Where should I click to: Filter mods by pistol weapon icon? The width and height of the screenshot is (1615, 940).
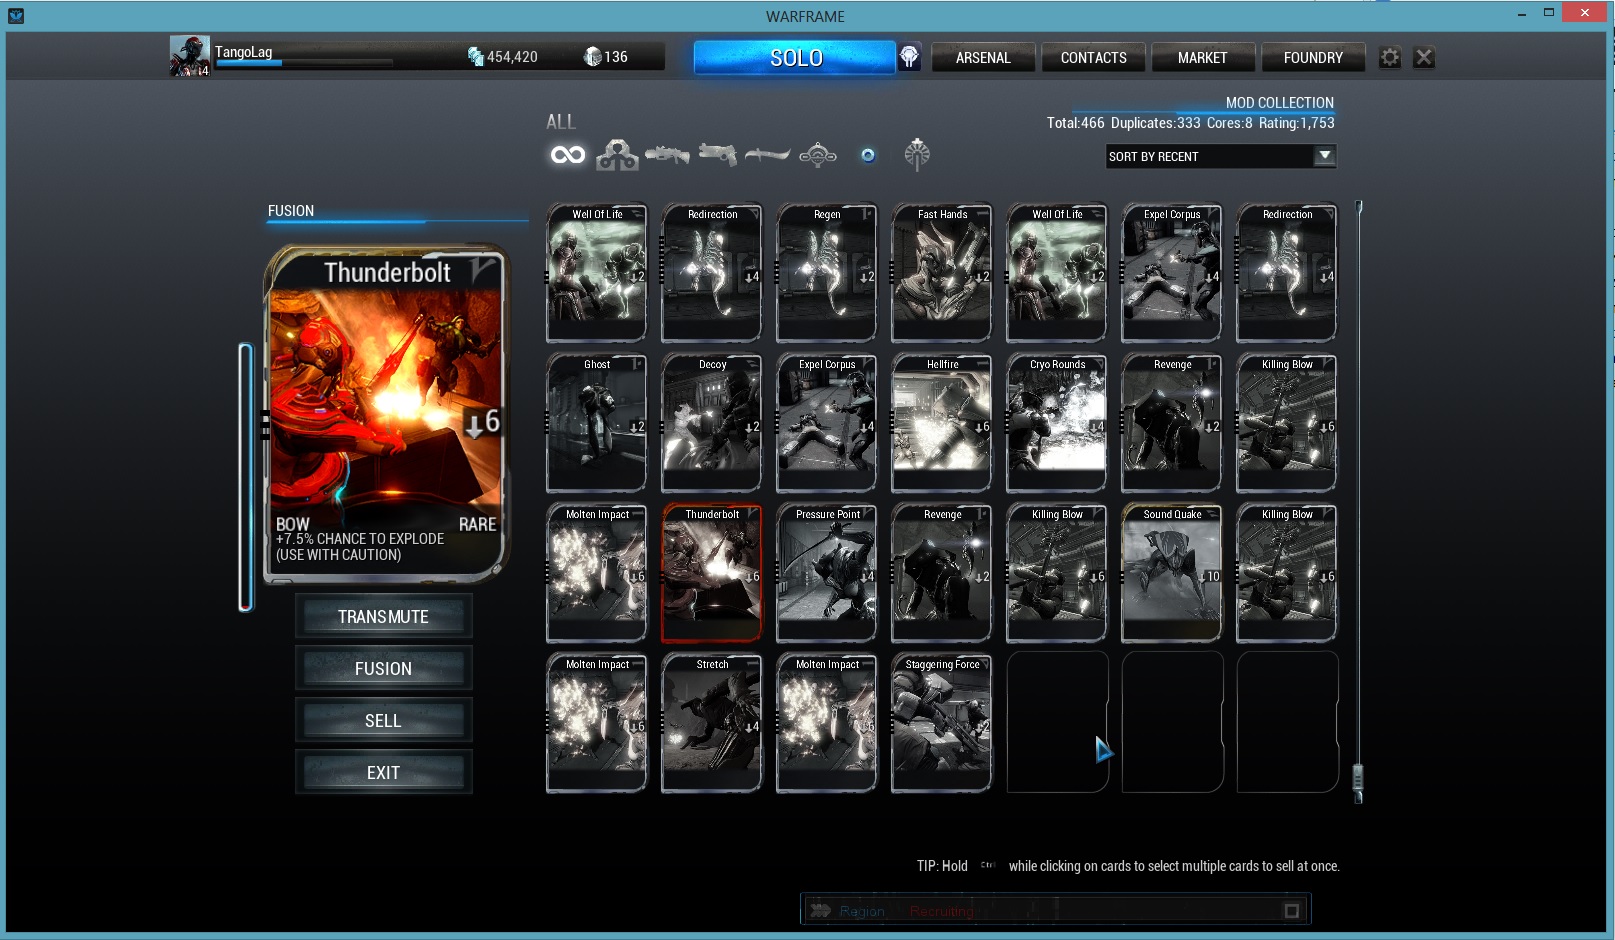[x=717, y=154]
